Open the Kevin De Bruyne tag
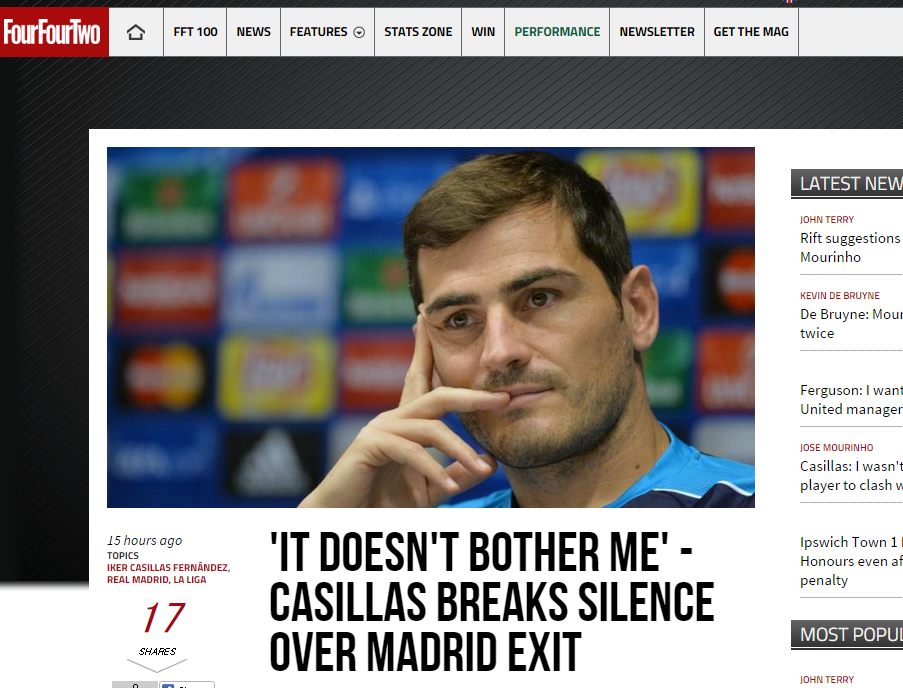The width and height of the screenshot is (903, 688). 840,295
